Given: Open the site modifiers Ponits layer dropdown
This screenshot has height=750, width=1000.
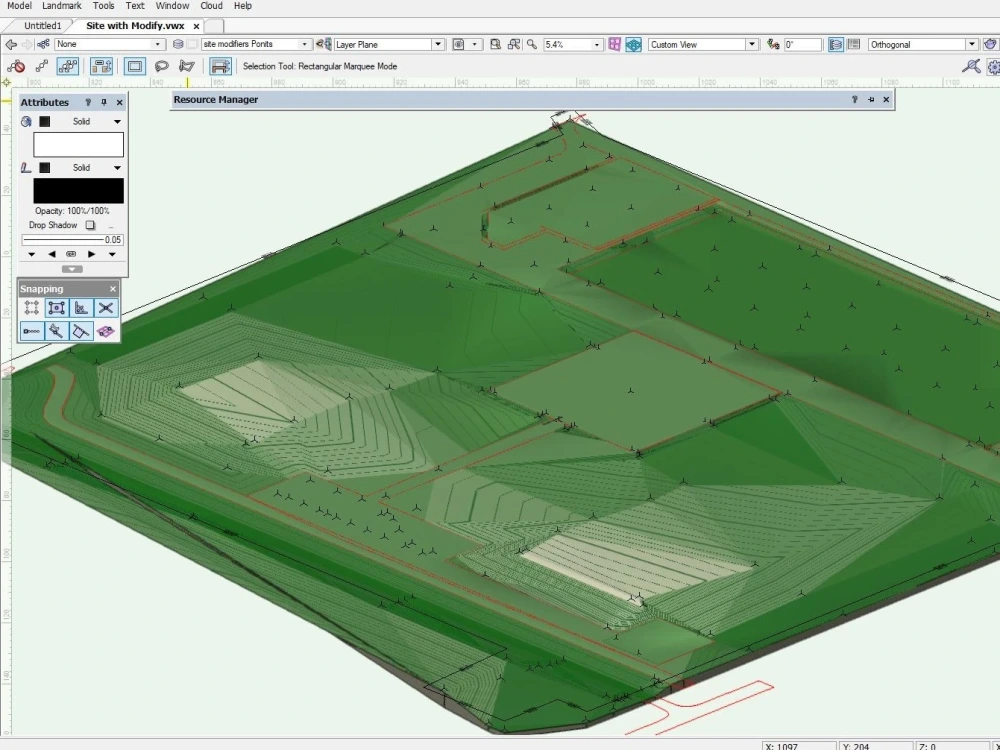Looking at the screenshot, I should [x=256, y=45].
